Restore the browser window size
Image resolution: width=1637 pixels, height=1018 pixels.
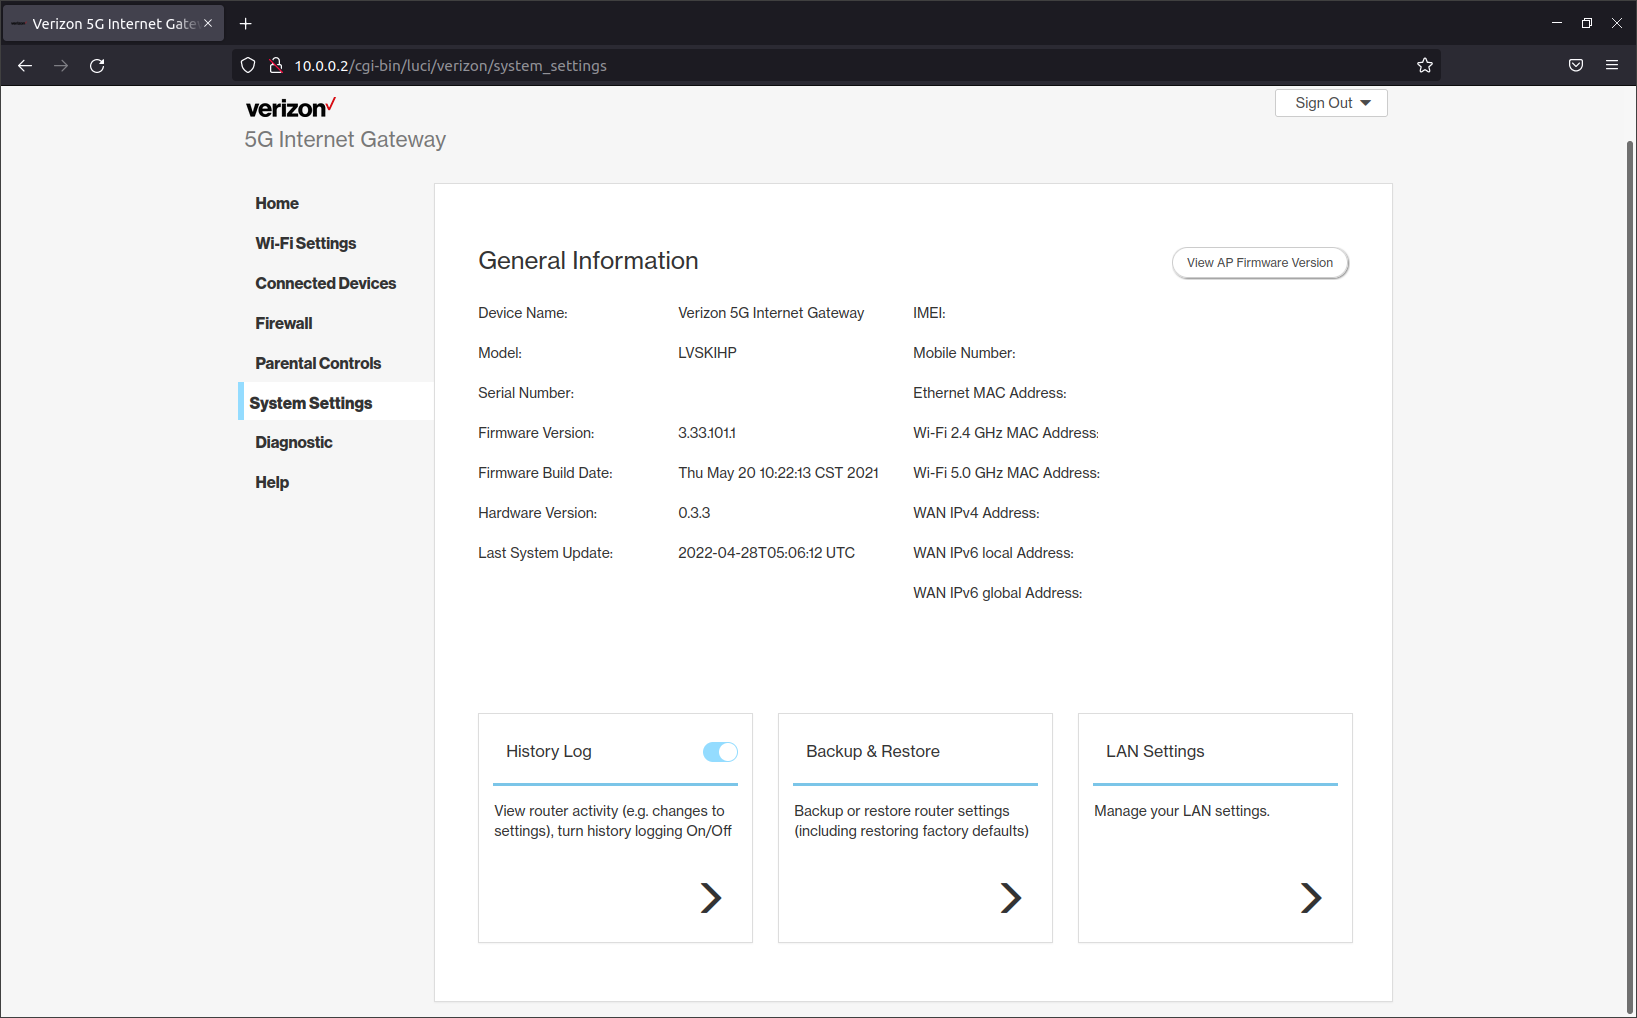tap(1587, 23)
